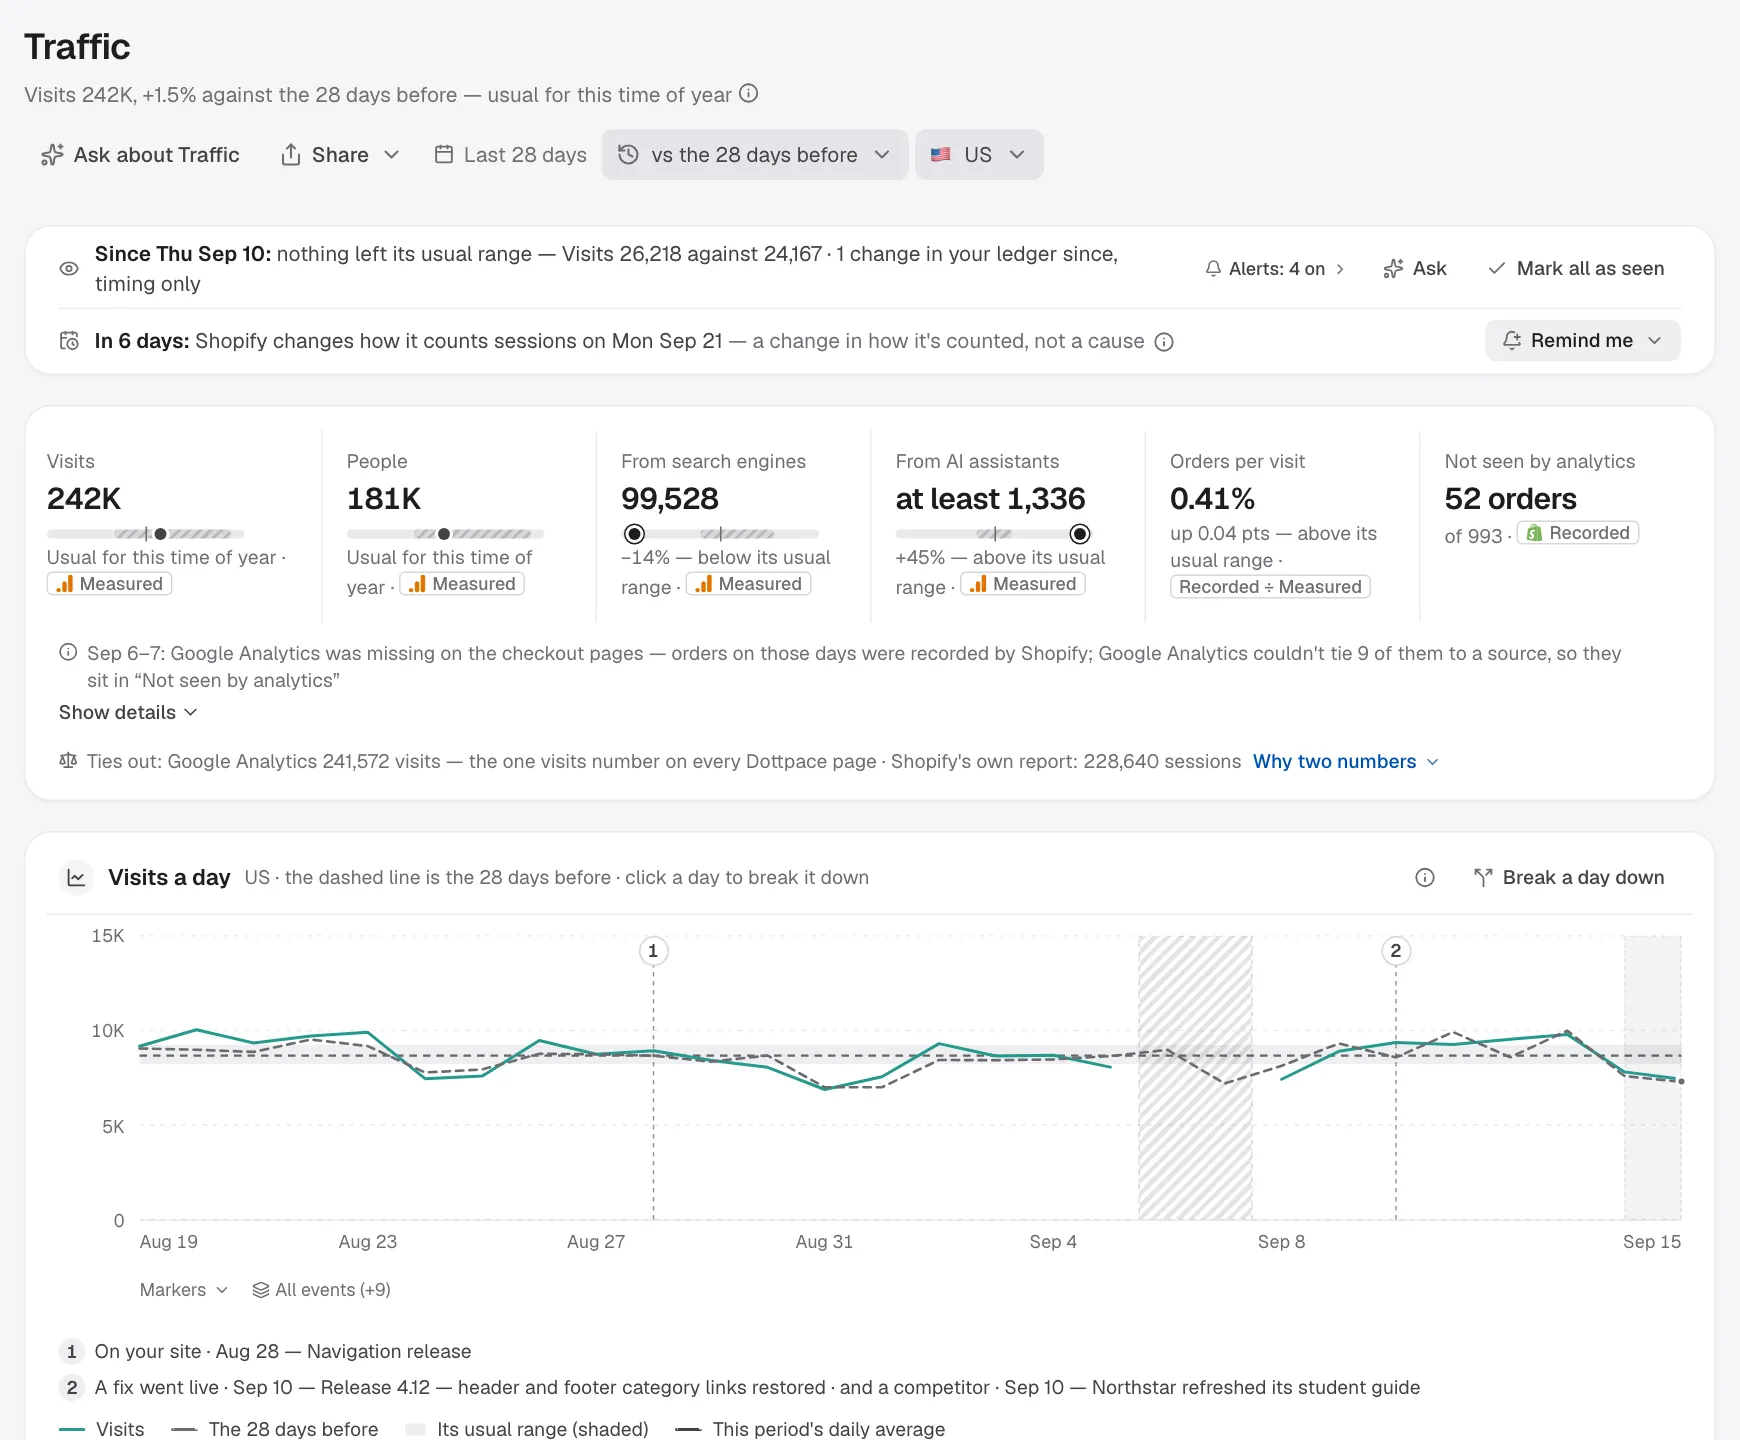Expand Show details
This screenshot has height=1440, width=1740.
128,713
